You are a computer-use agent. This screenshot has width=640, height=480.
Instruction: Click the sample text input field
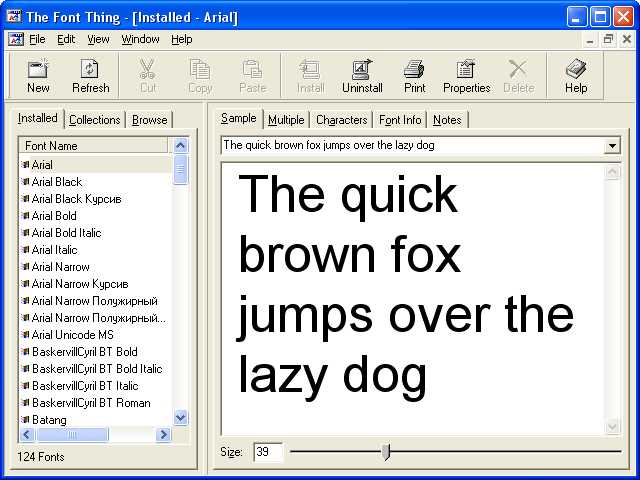pos(412,145)
